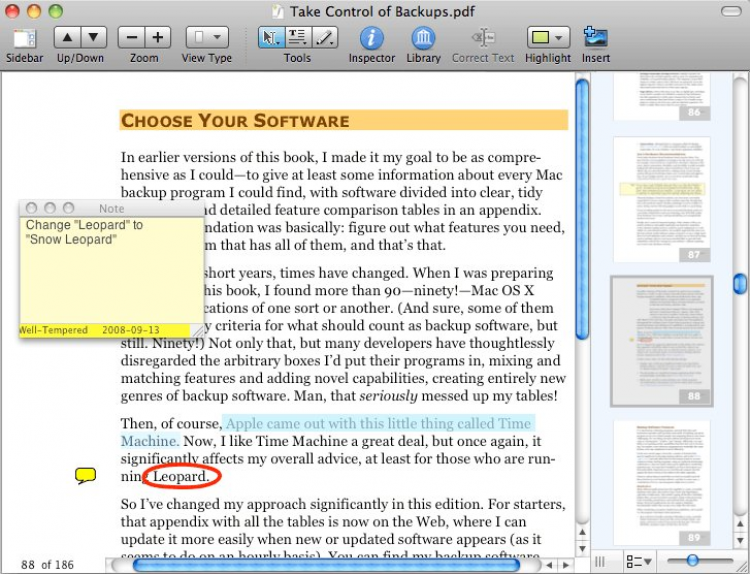Go to next page with Down arrow
Screen dimensions: 750x574
94,37
